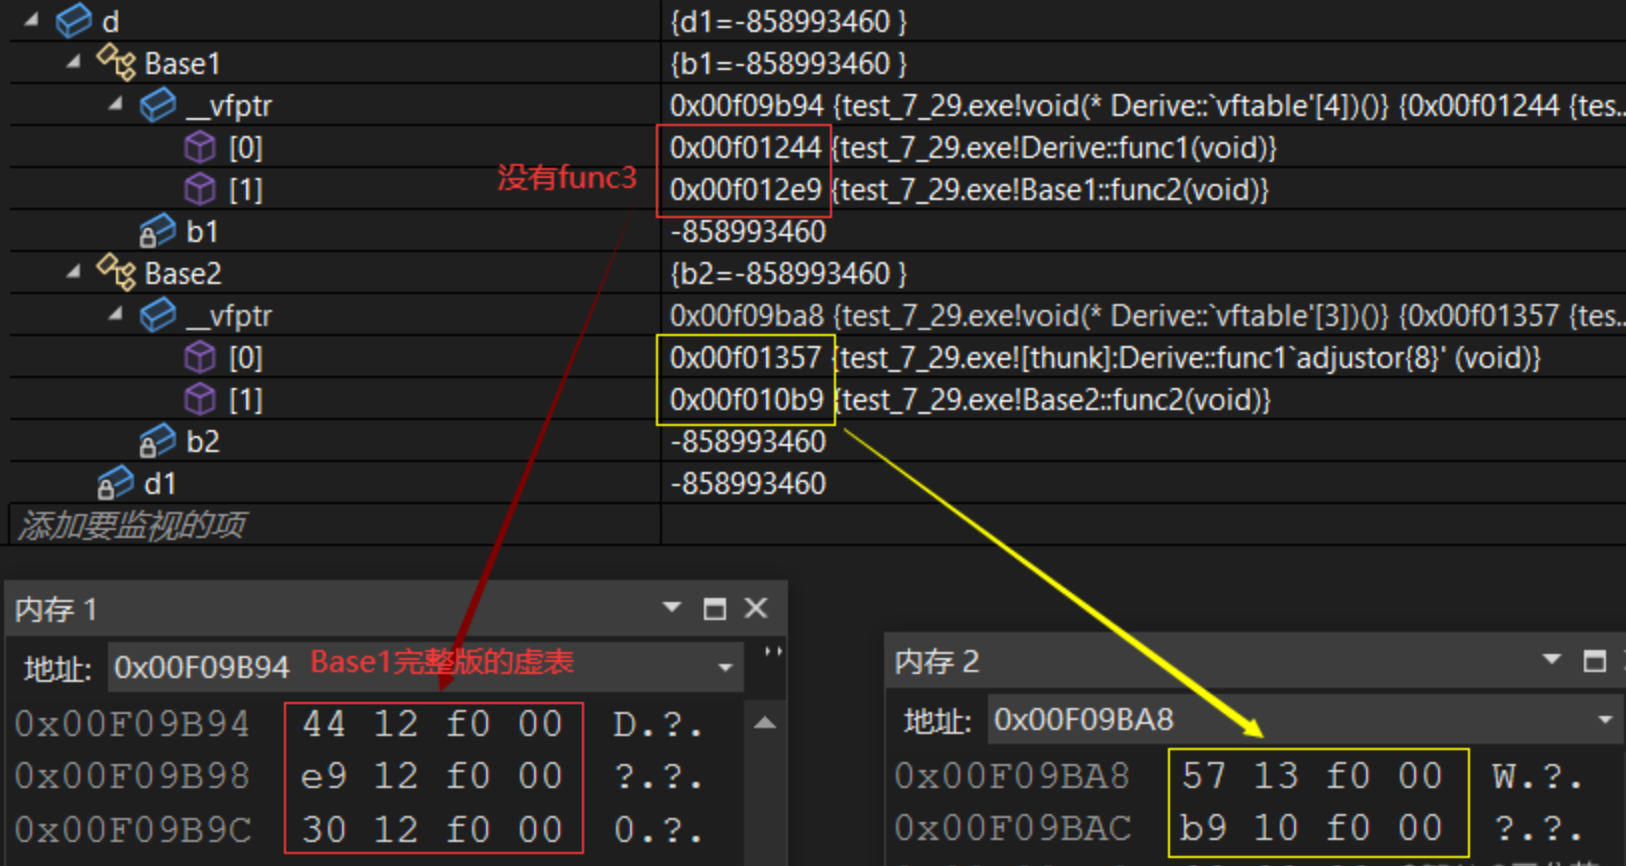Select the {d1=-858993460 } value cell
The height and width of the screenshot is (866, 1626).
pos(788,22)
